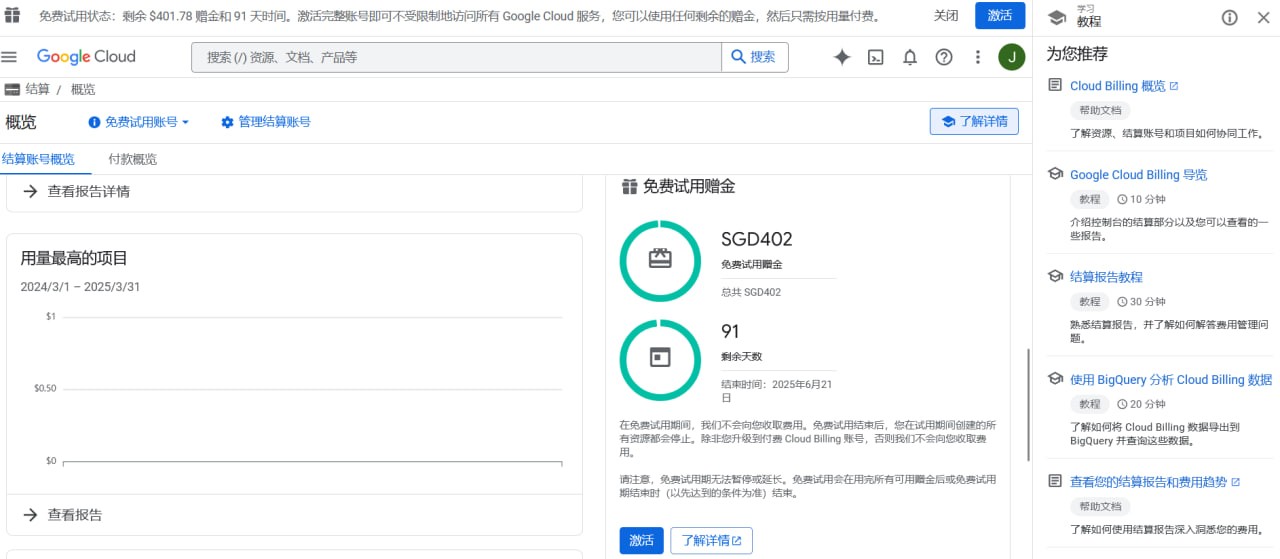Click the info icon in tutorial panel
Screen dimensions: 1280x559
pyautogui.click(x=1230, y=17)
